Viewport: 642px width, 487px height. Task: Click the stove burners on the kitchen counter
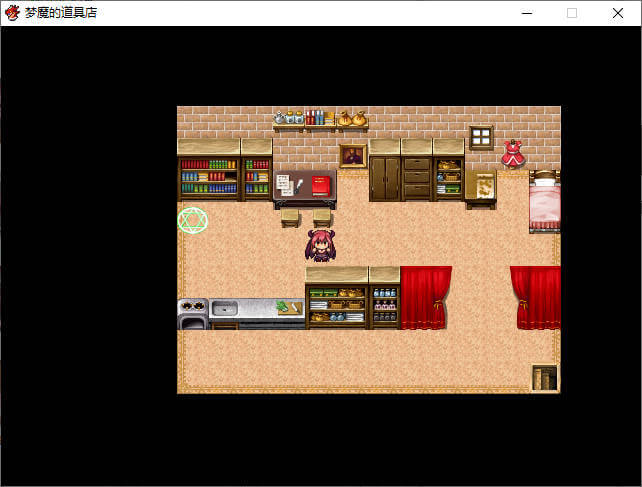tap(192, 308)
